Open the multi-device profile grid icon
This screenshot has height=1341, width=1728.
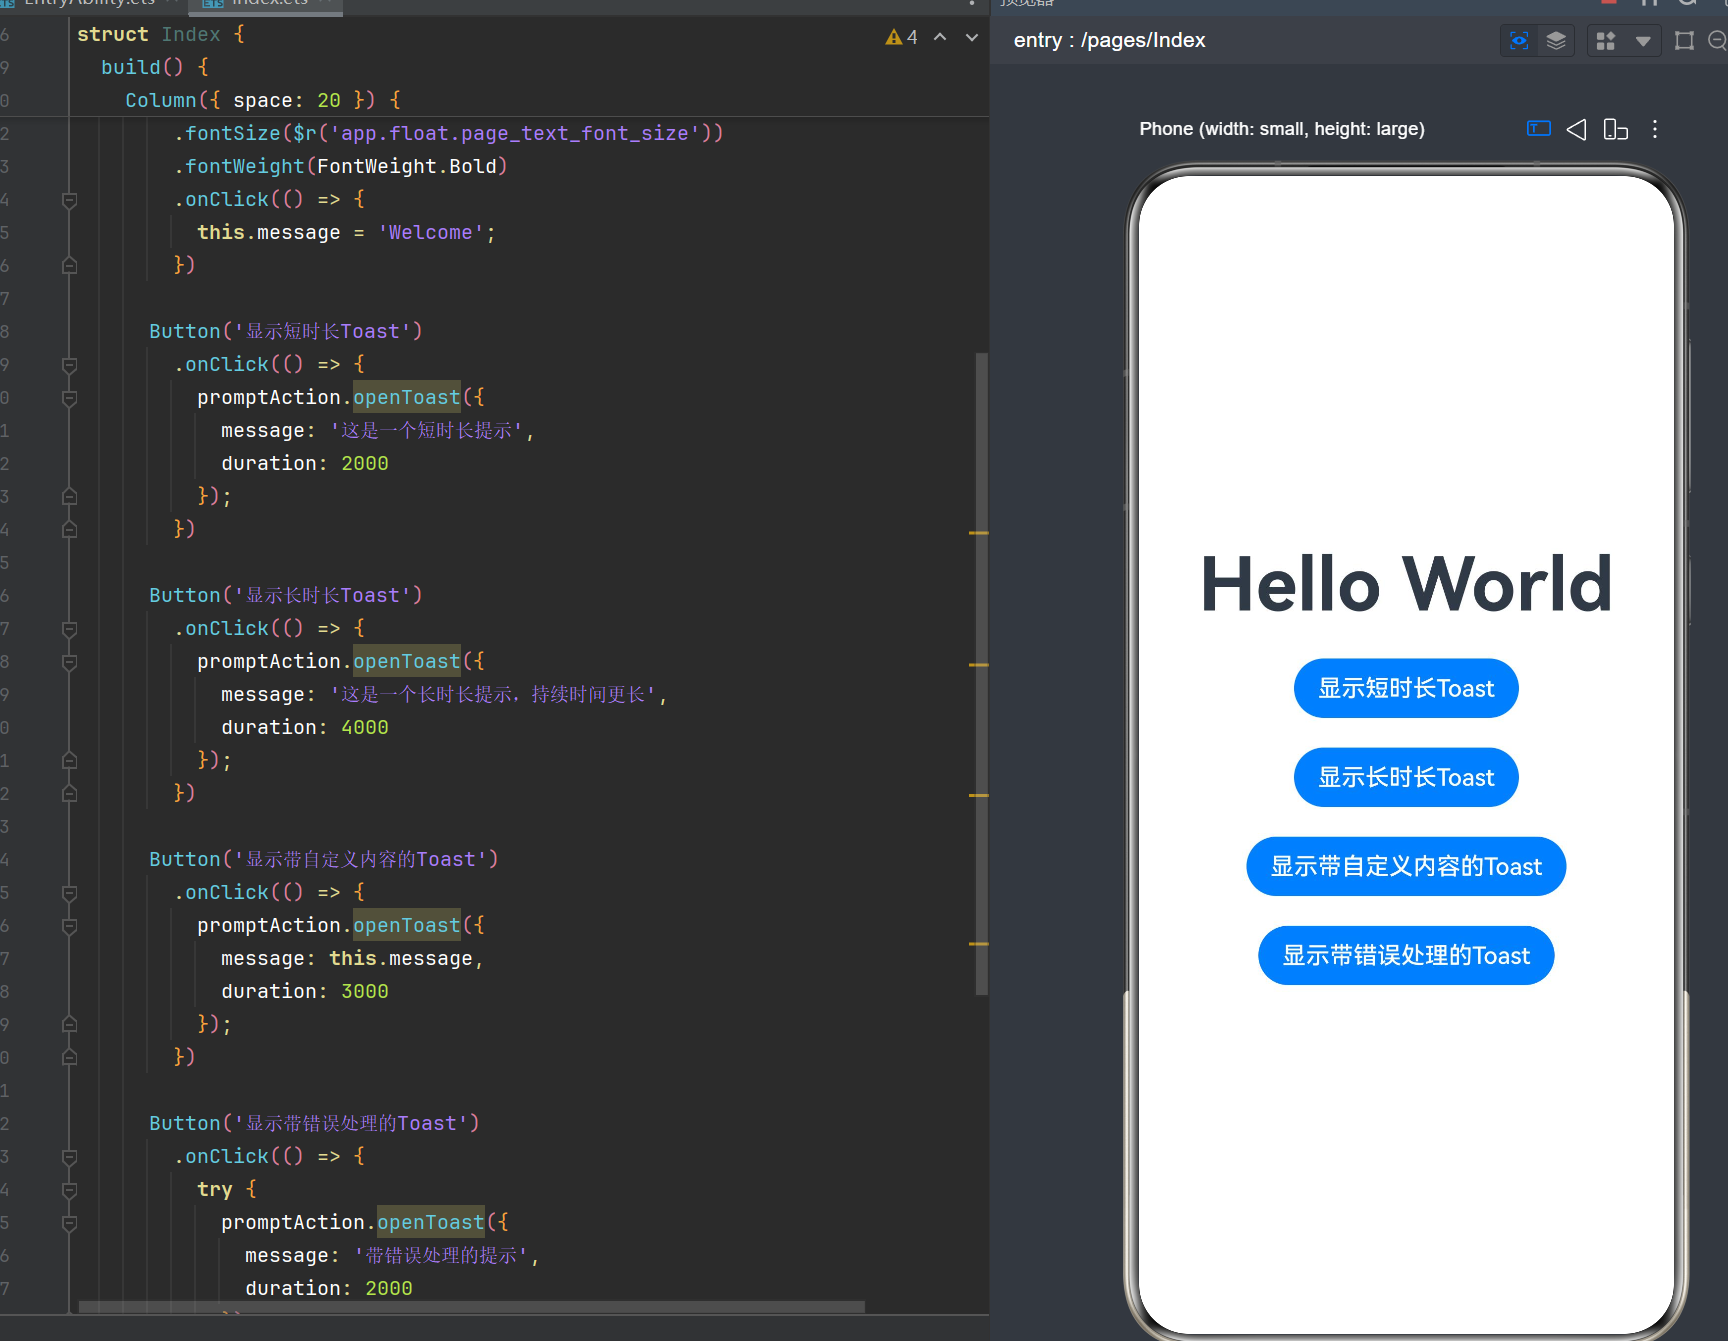click(x=1606, y=41)
